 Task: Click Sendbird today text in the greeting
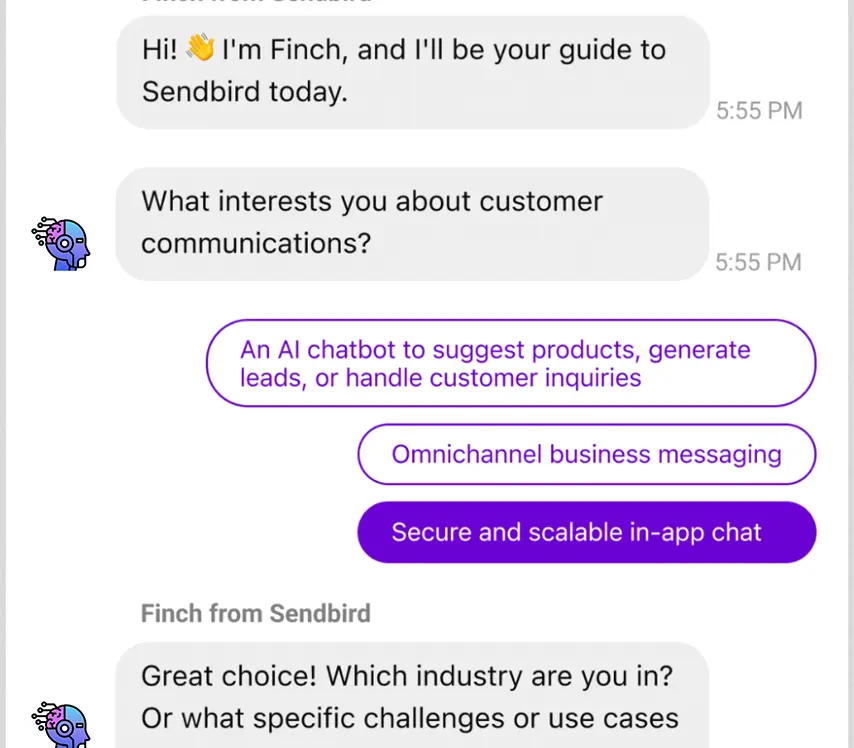coord(244,91)
